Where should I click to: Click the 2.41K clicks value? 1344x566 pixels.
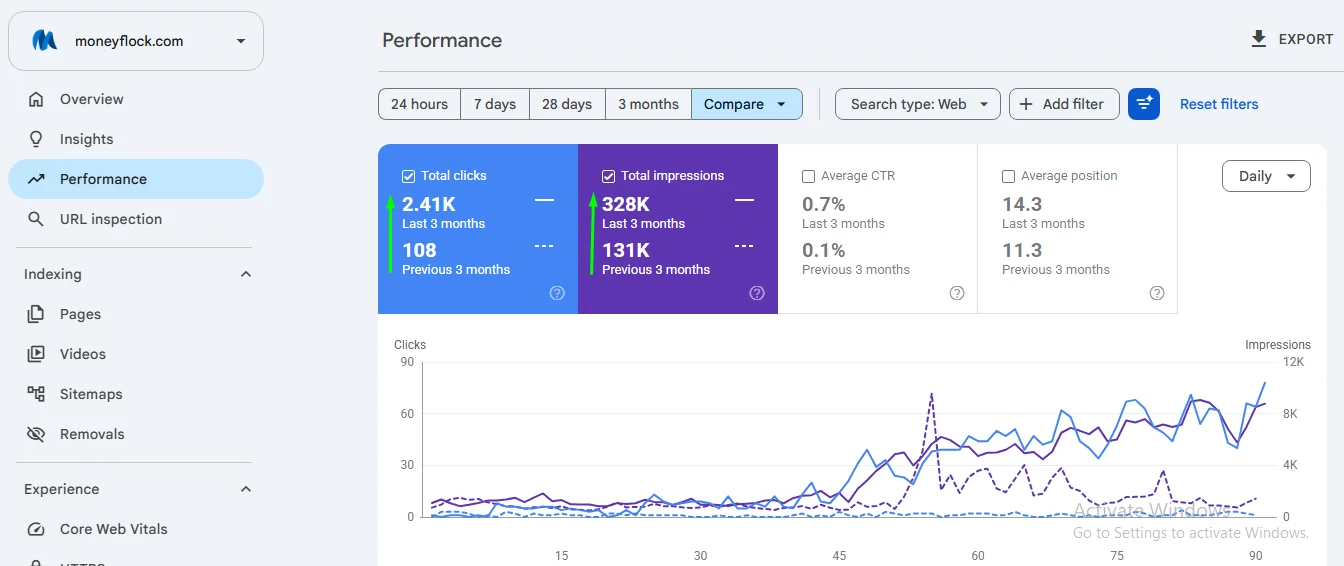[429, 204]
